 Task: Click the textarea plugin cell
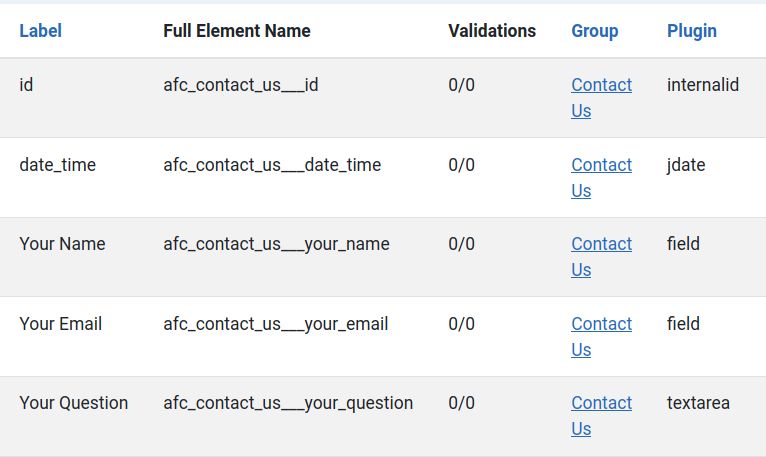pos(698,403)
